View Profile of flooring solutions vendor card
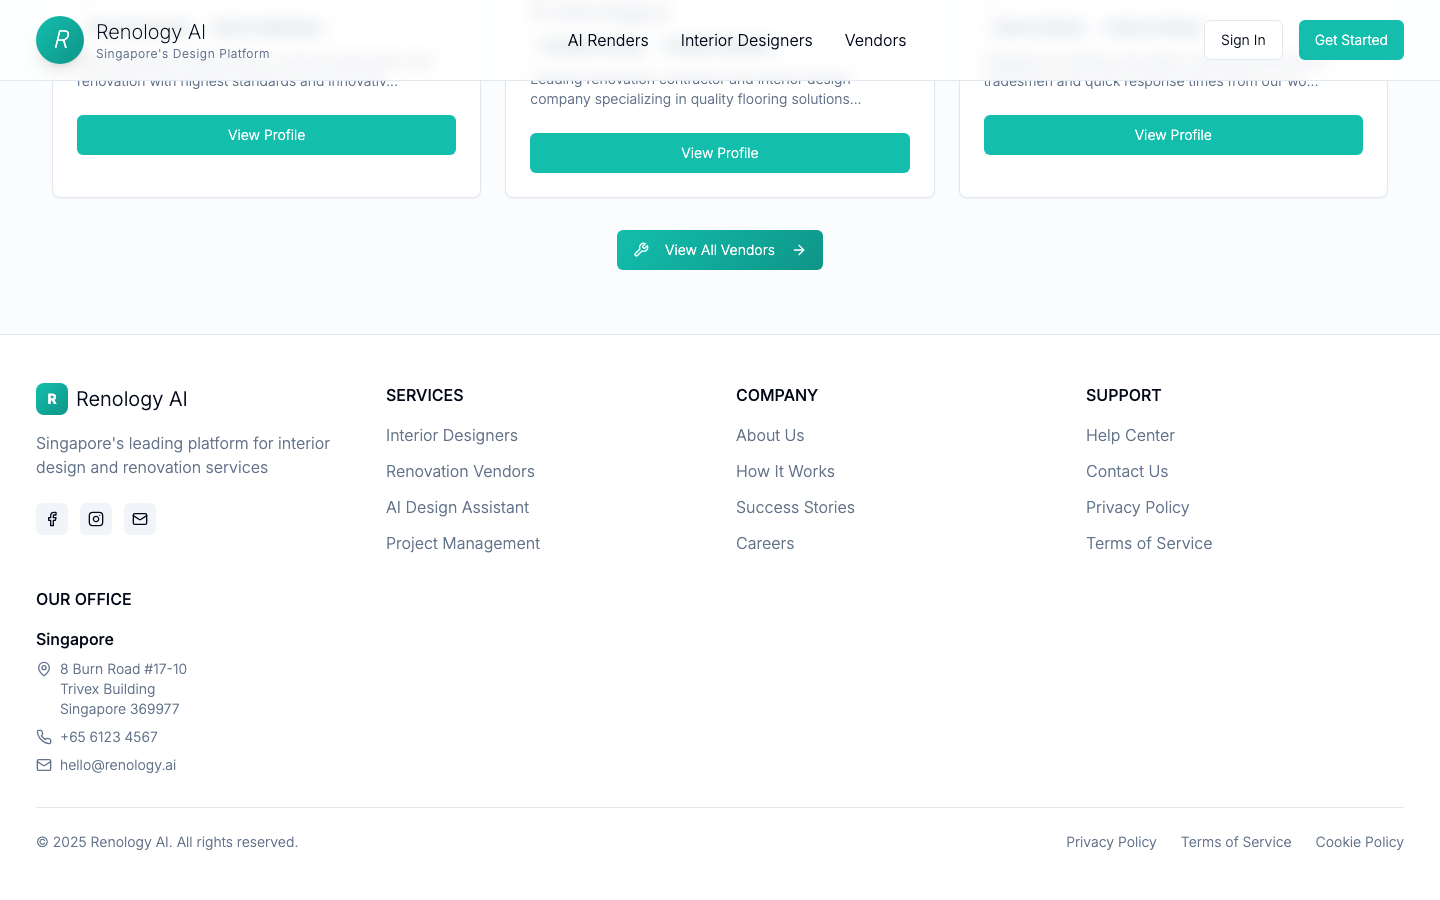This screenshot has height=900, width=1440. coord(720,153)
